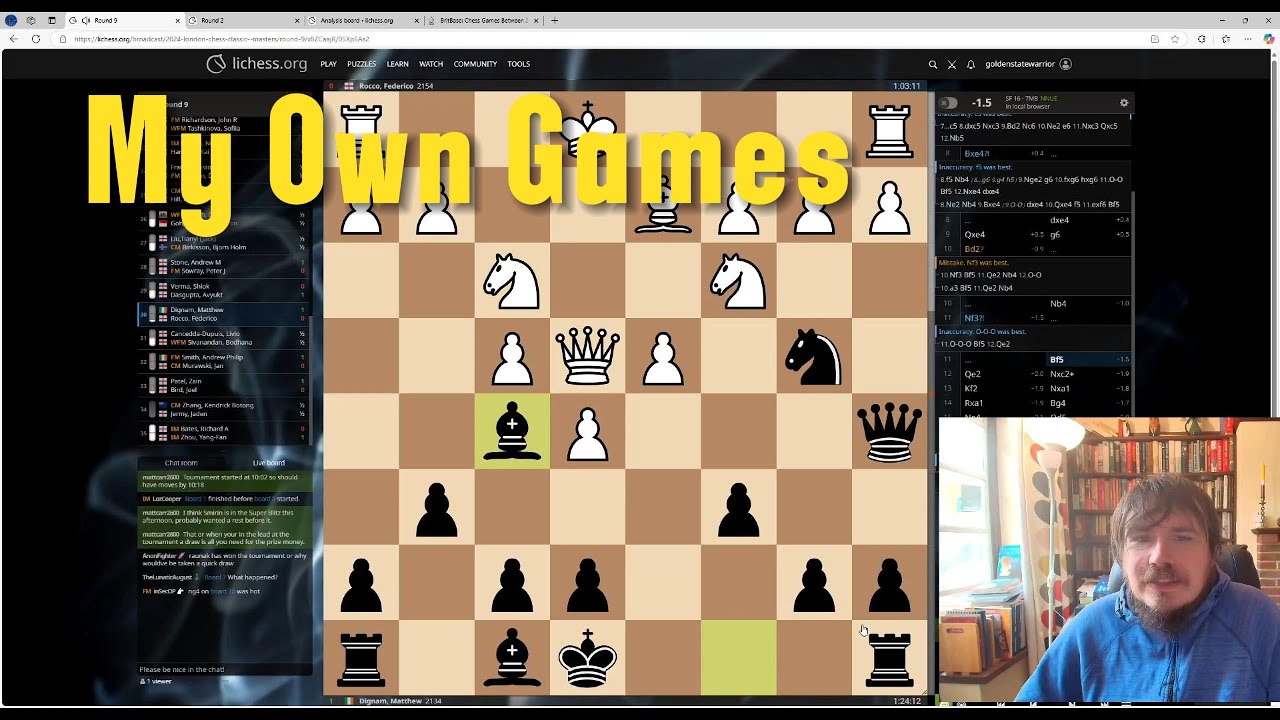Select the black queen on board
Screen dimensions: 1280x720
(890, 431)
